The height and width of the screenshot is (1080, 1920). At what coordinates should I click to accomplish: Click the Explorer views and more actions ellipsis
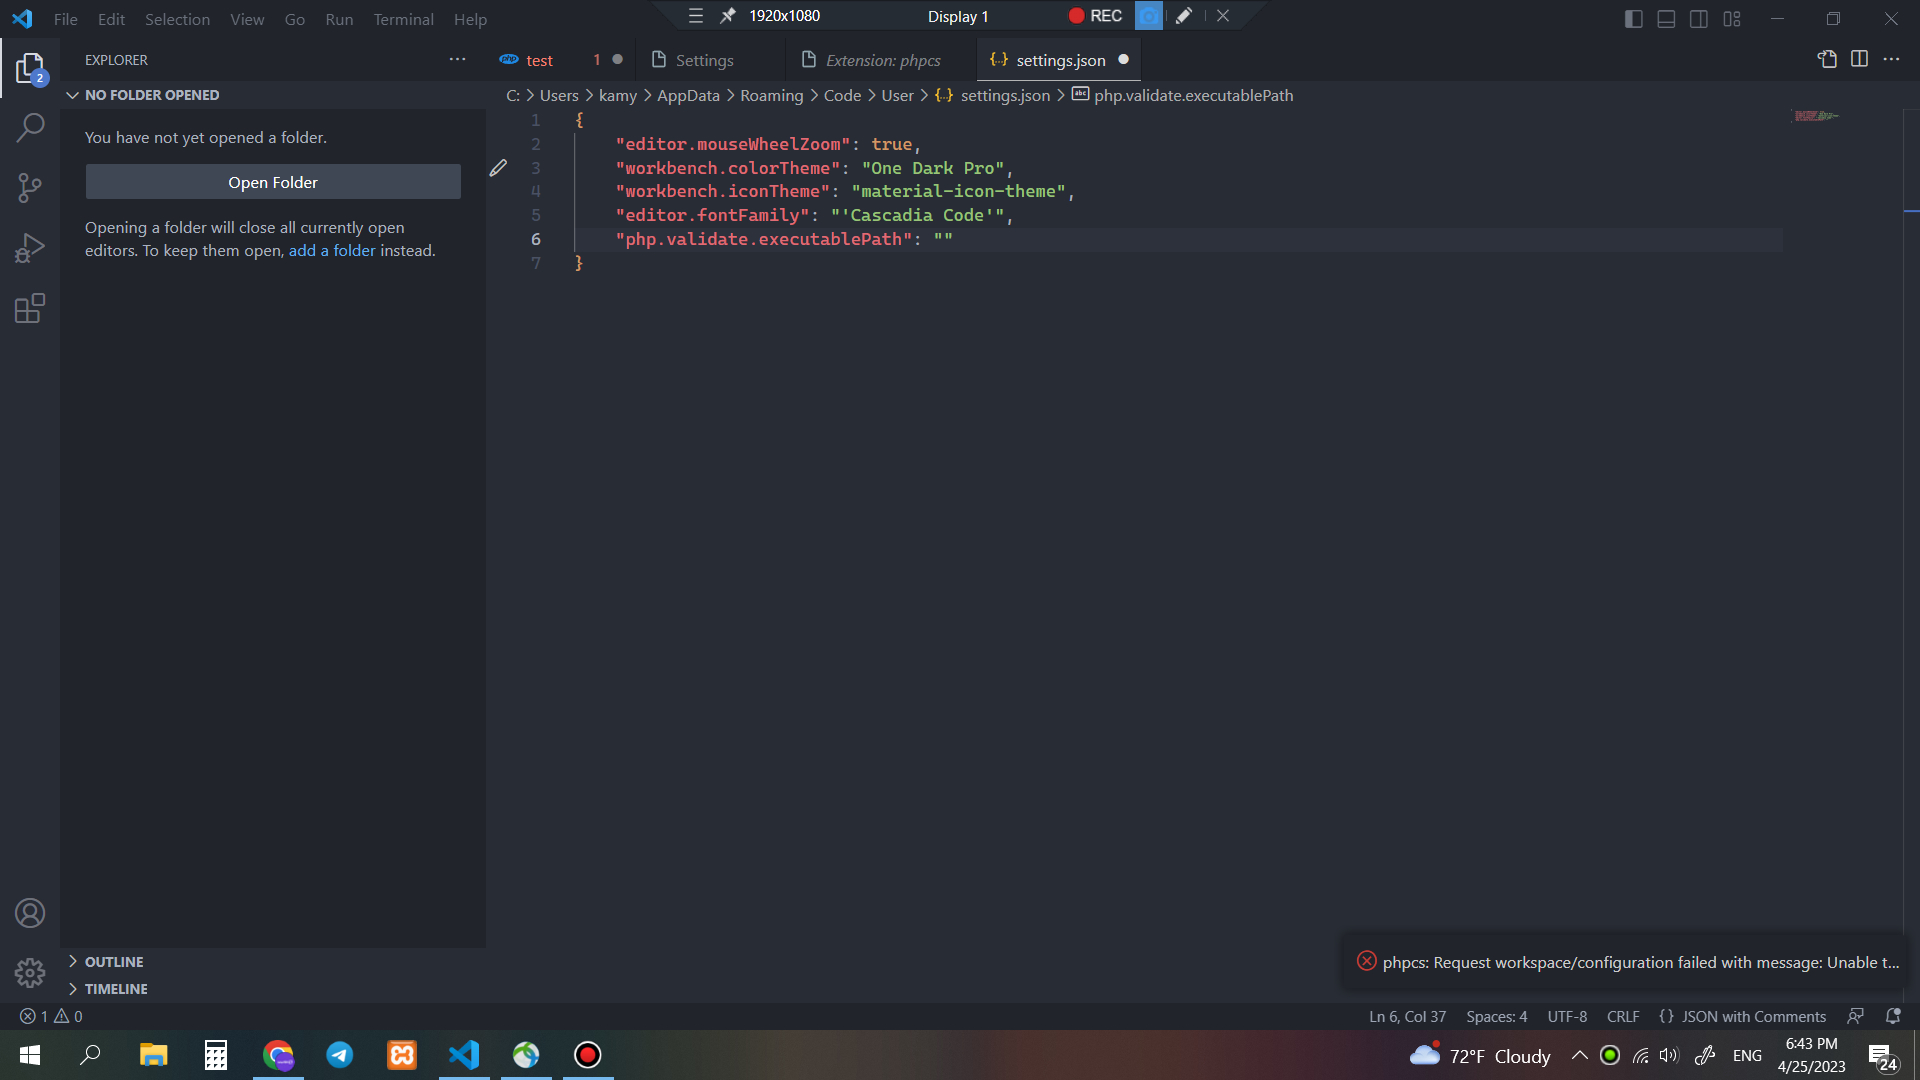tap(458, 60)
